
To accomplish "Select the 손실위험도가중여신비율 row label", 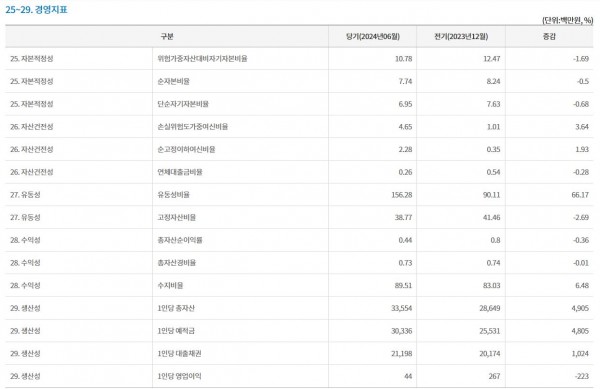I will (192, 127).
